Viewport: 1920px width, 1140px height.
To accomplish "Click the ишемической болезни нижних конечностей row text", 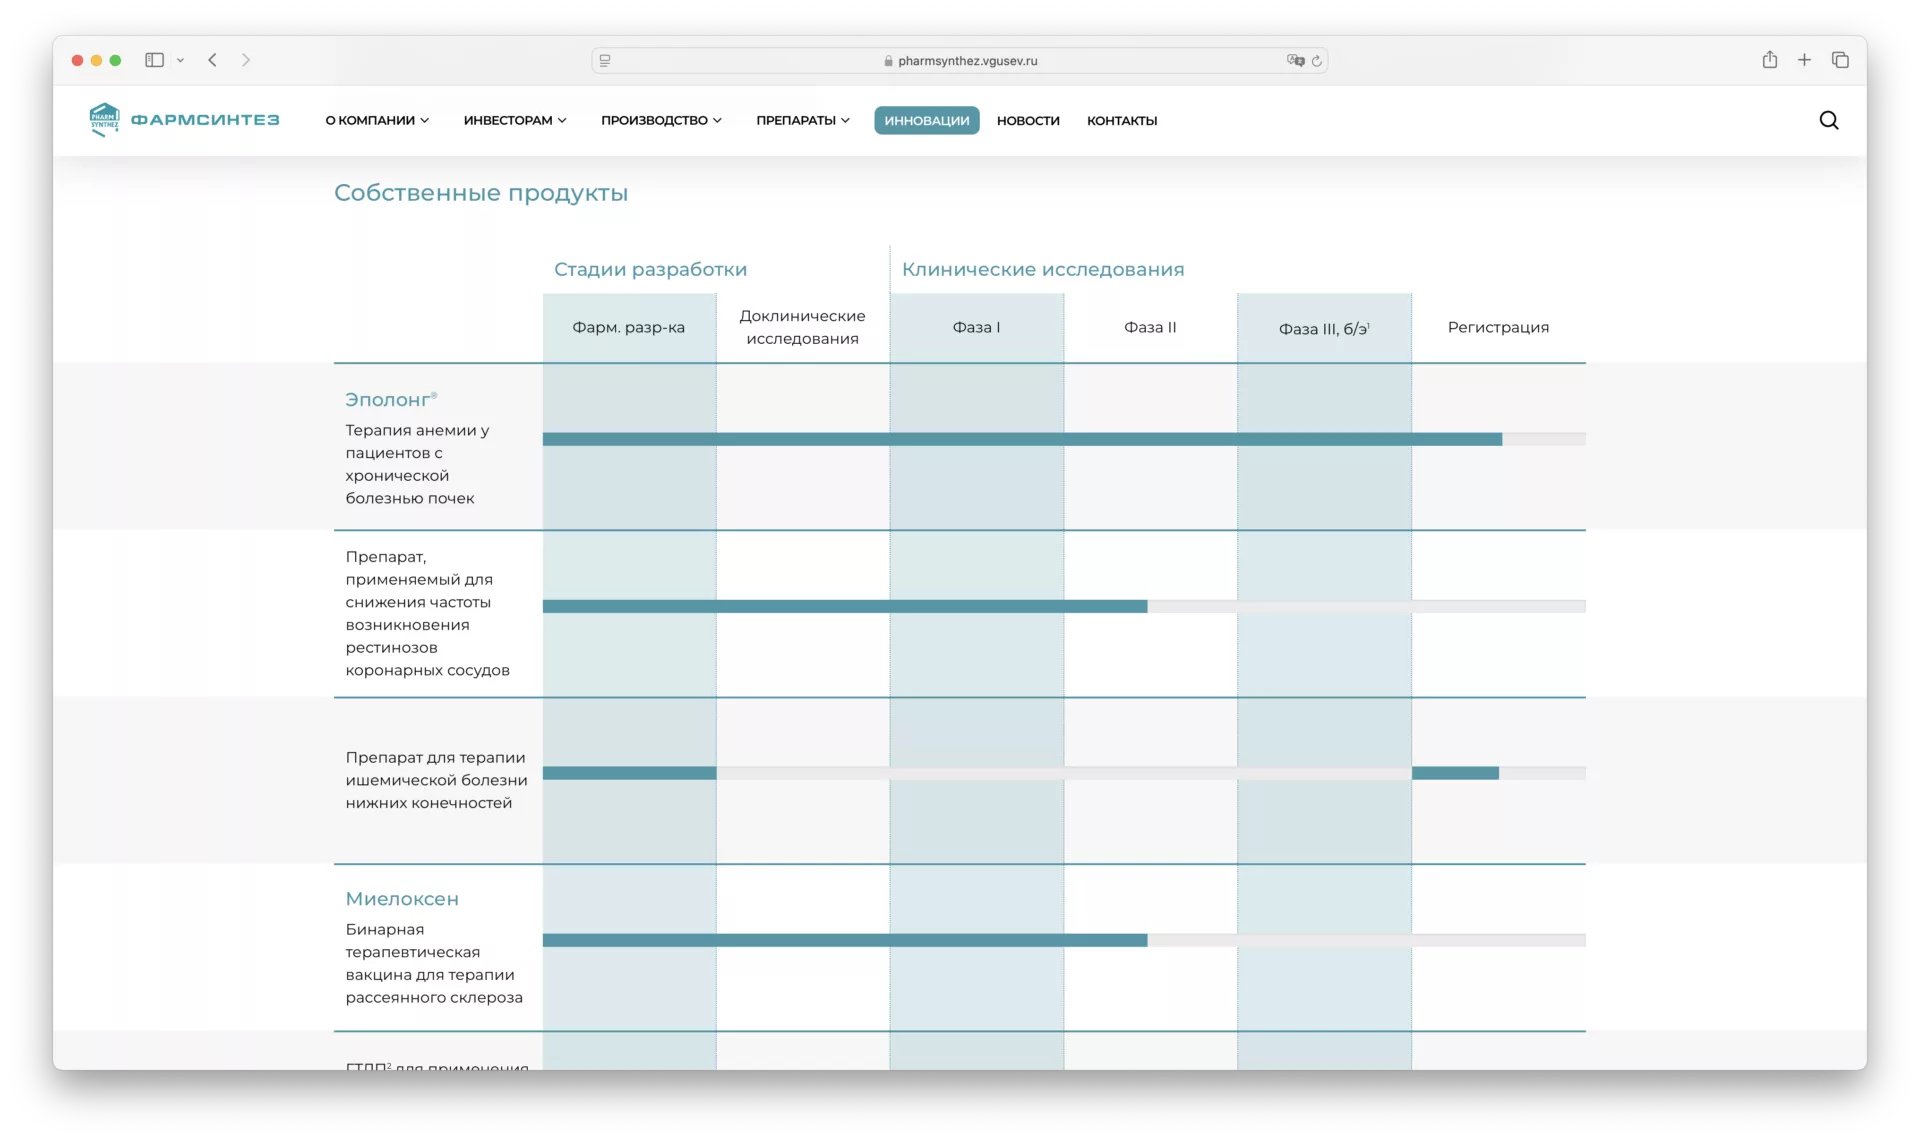I will coord(436,780).
